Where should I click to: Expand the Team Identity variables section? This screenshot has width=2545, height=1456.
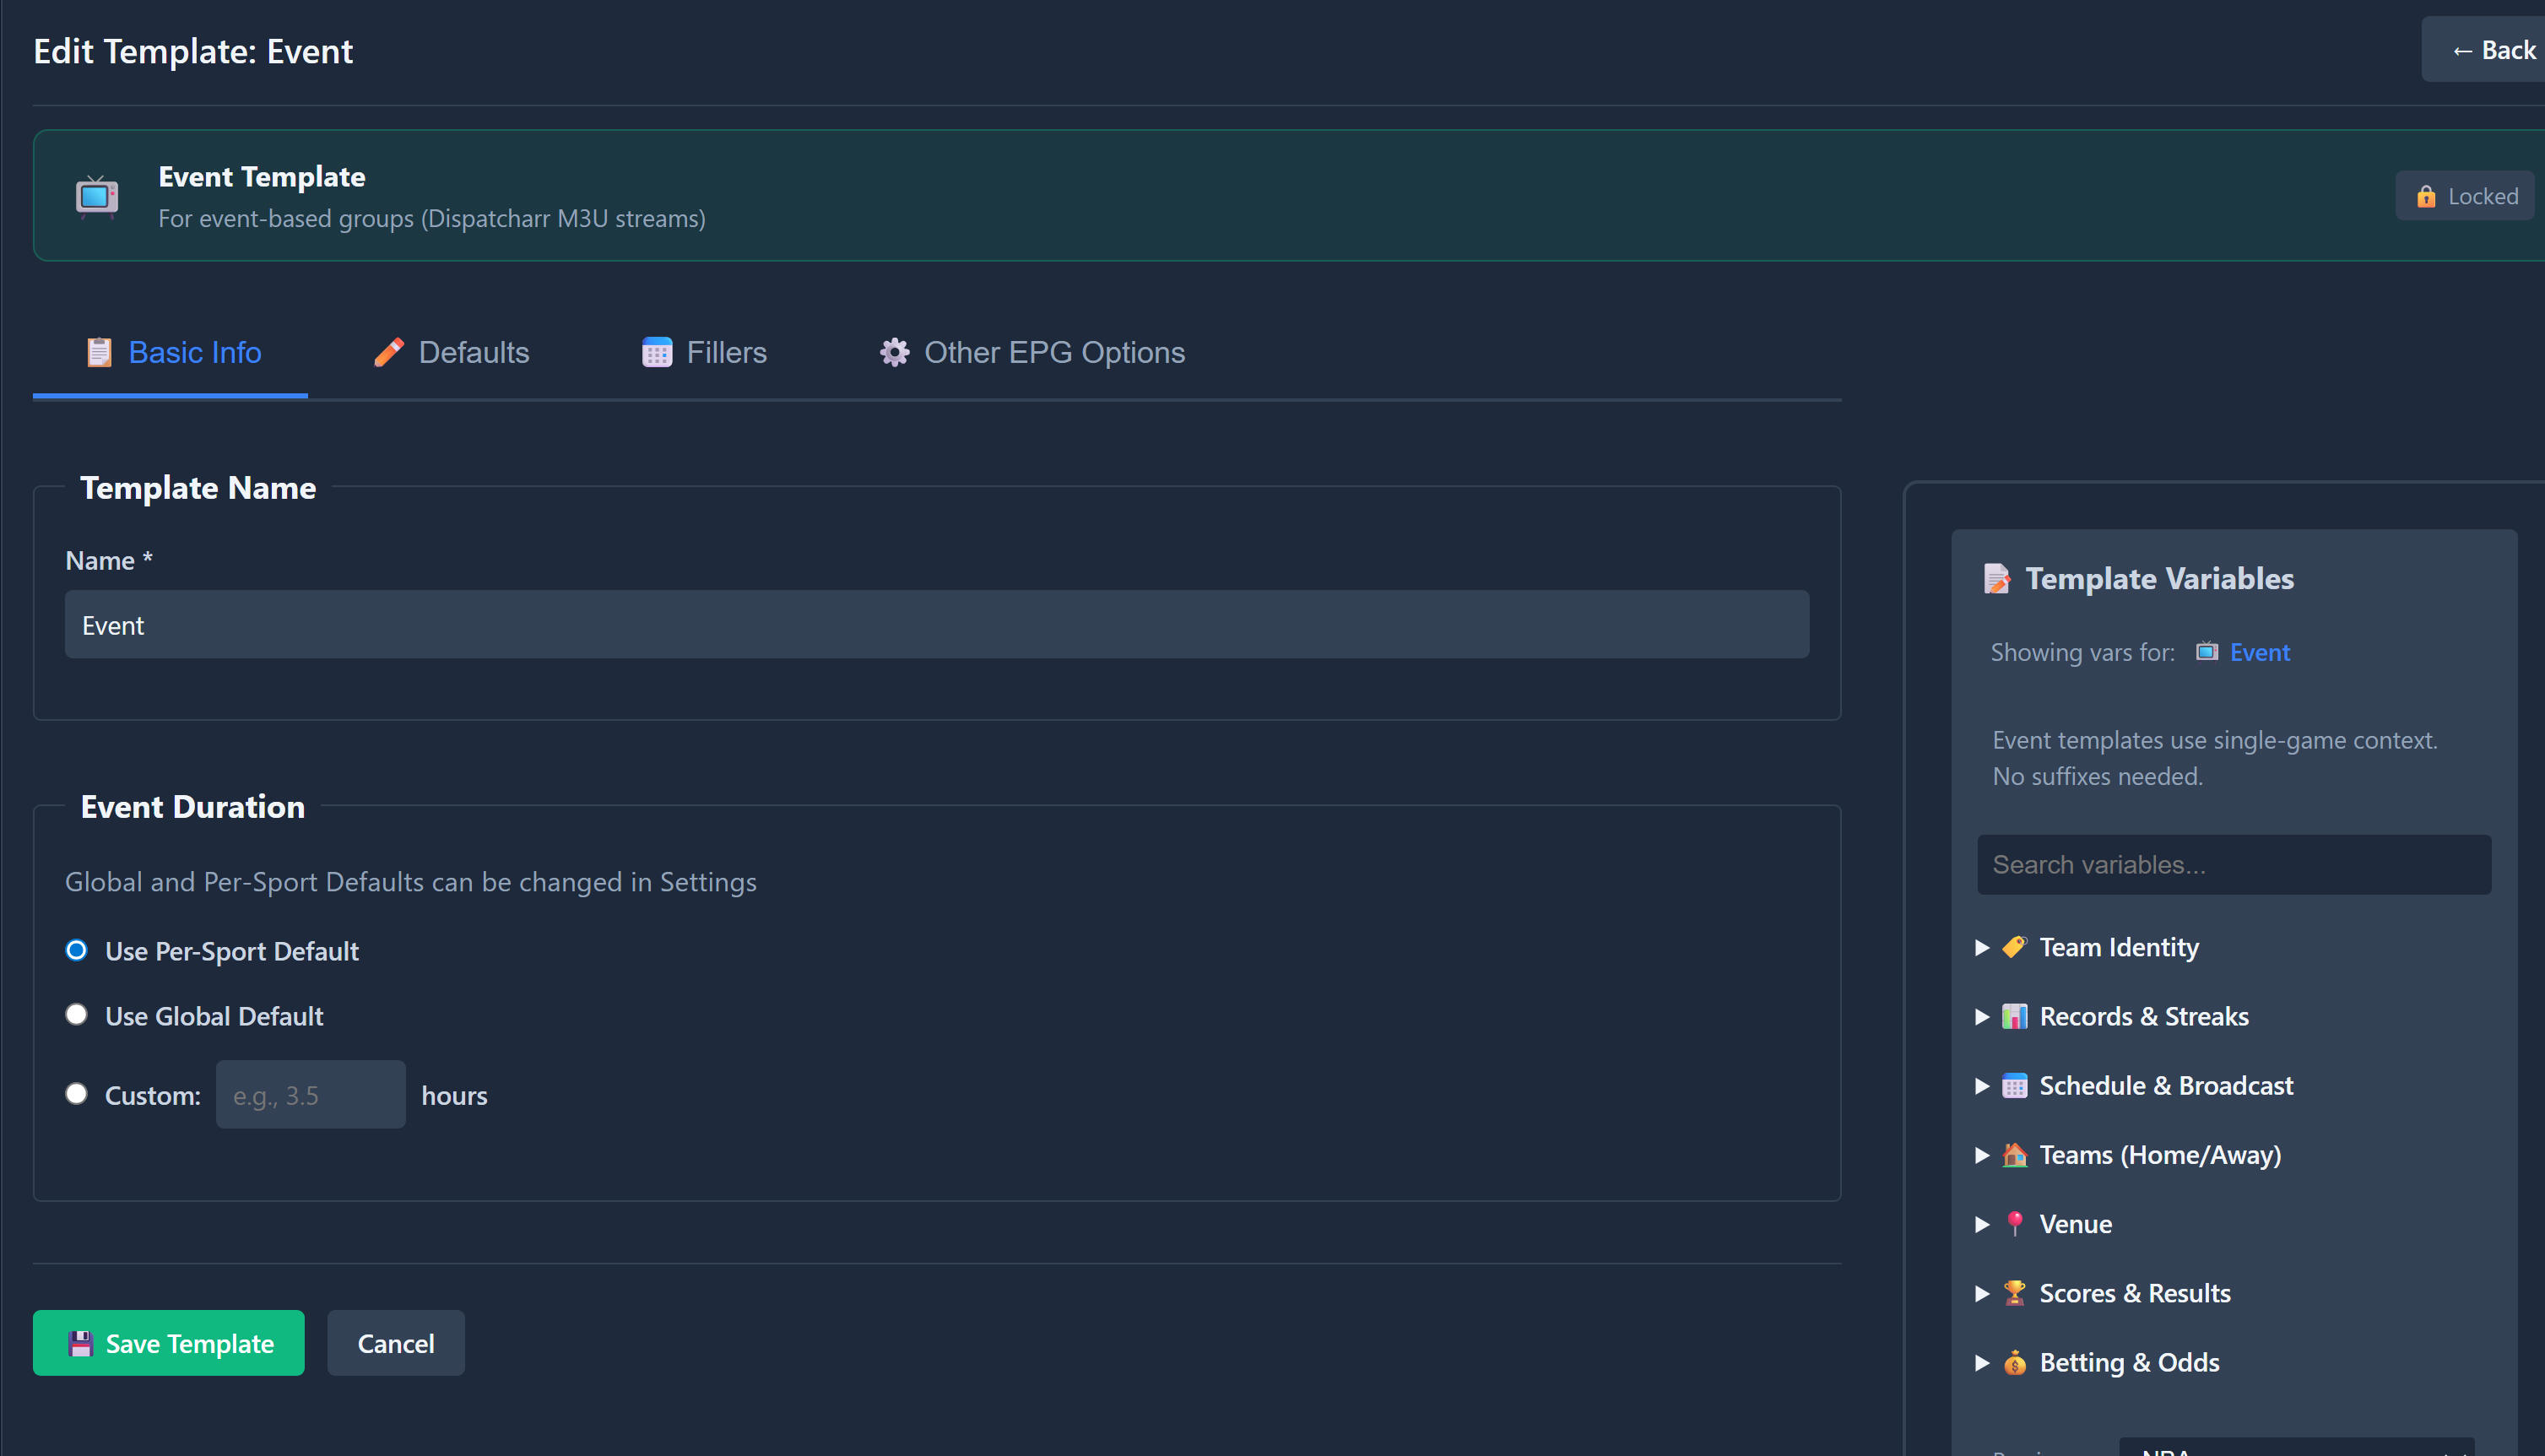1982,948
